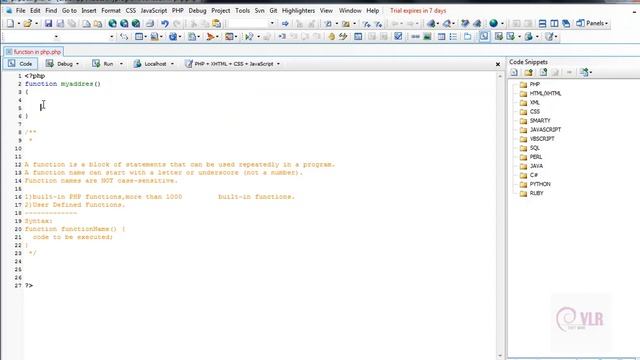Click the insert table icon in the second toolbar

point(441,37)
